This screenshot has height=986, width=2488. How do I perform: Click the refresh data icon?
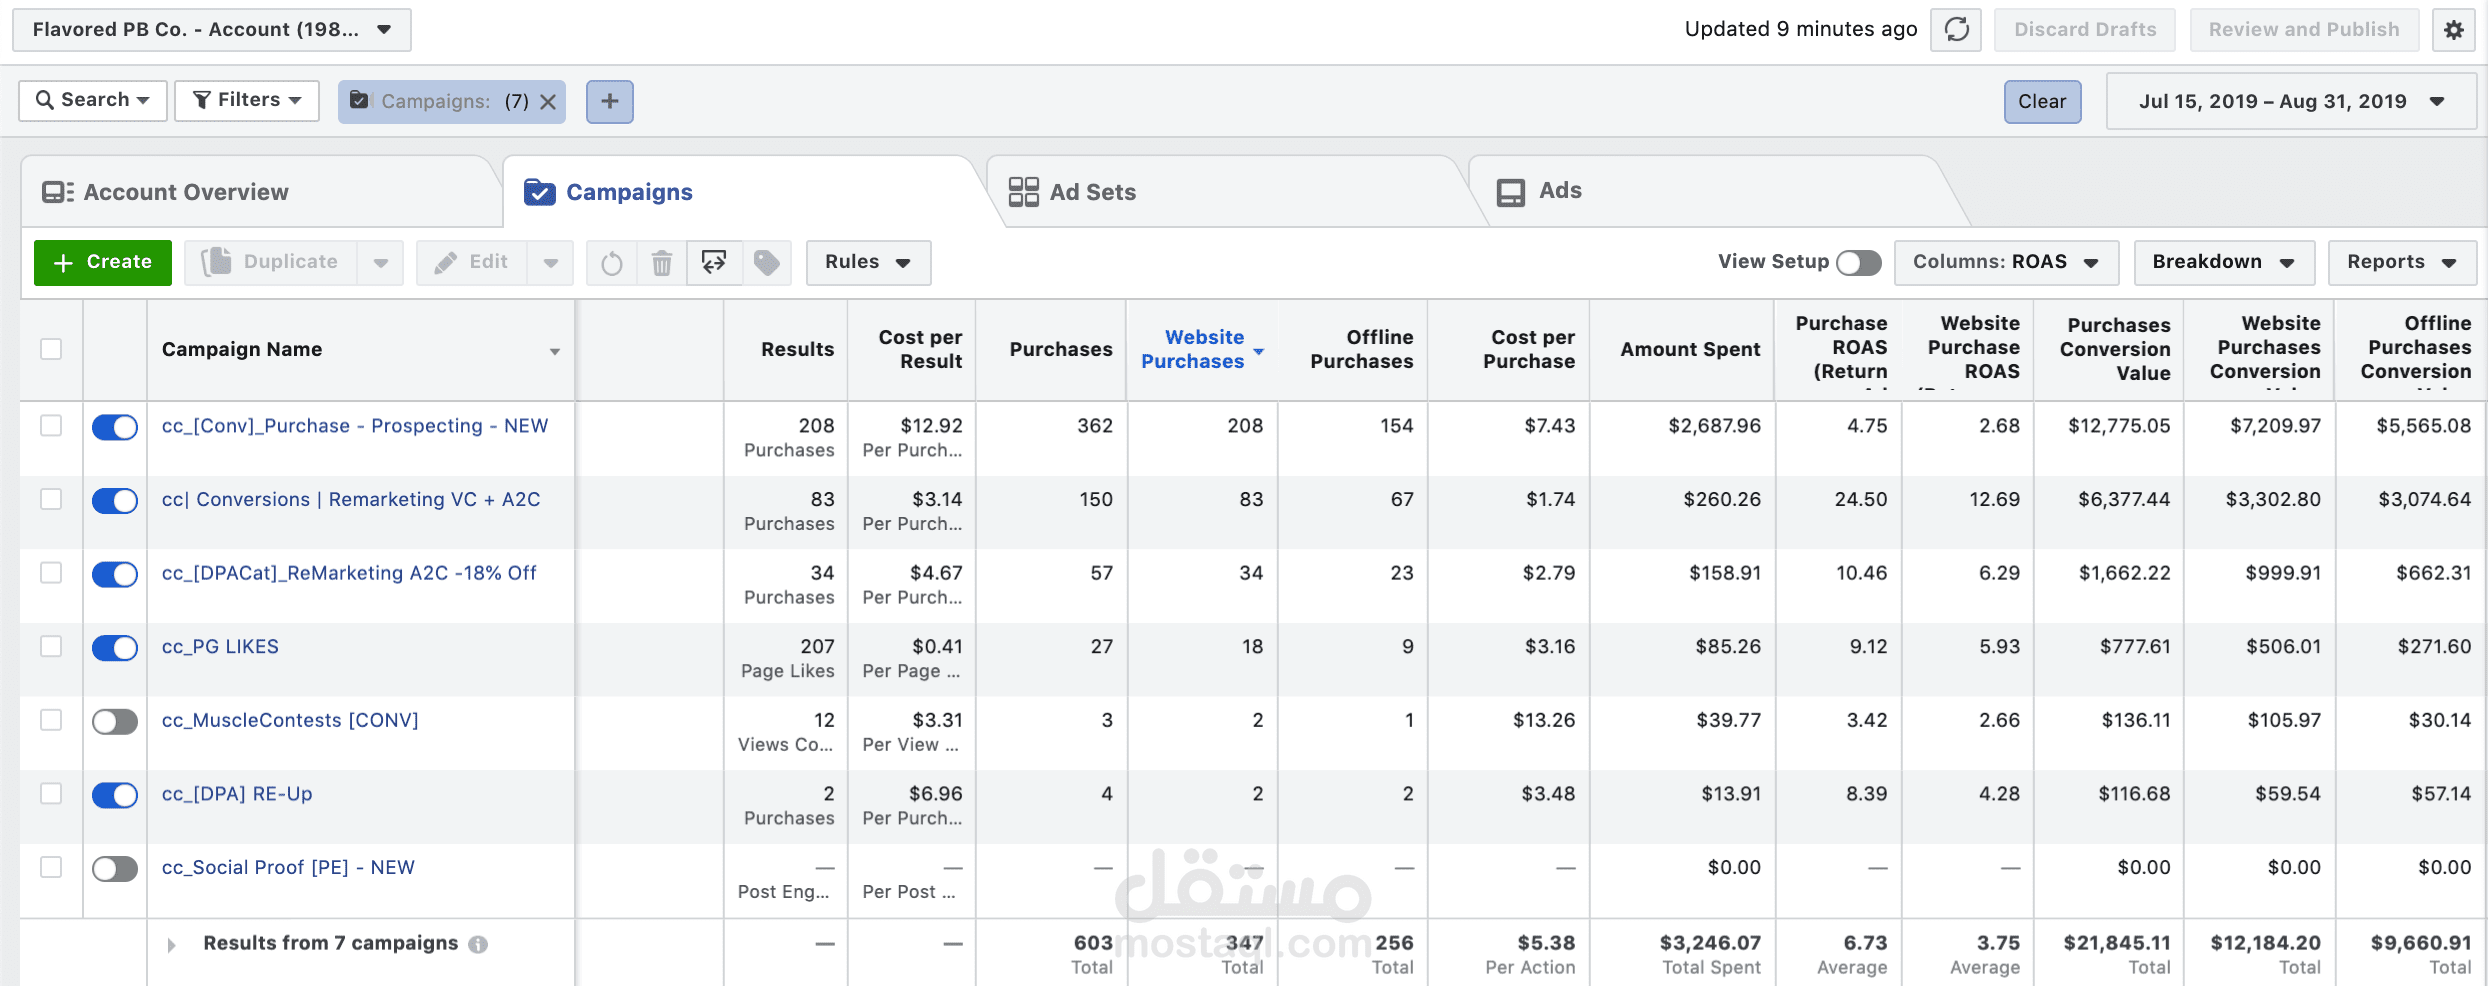(1956, 30)
